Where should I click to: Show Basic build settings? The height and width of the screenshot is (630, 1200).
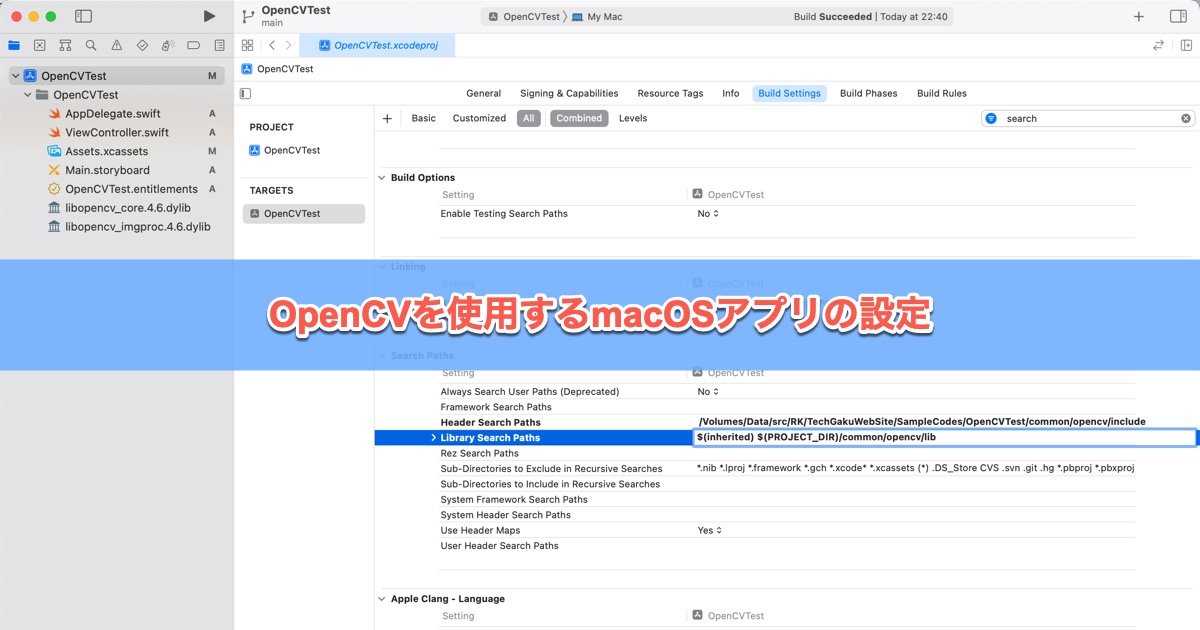coord(424,118)
